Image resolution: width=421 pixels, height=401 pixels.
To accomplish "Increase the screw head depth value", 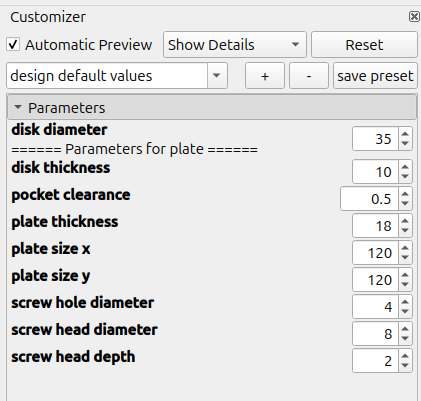I will tap(405, 356).
